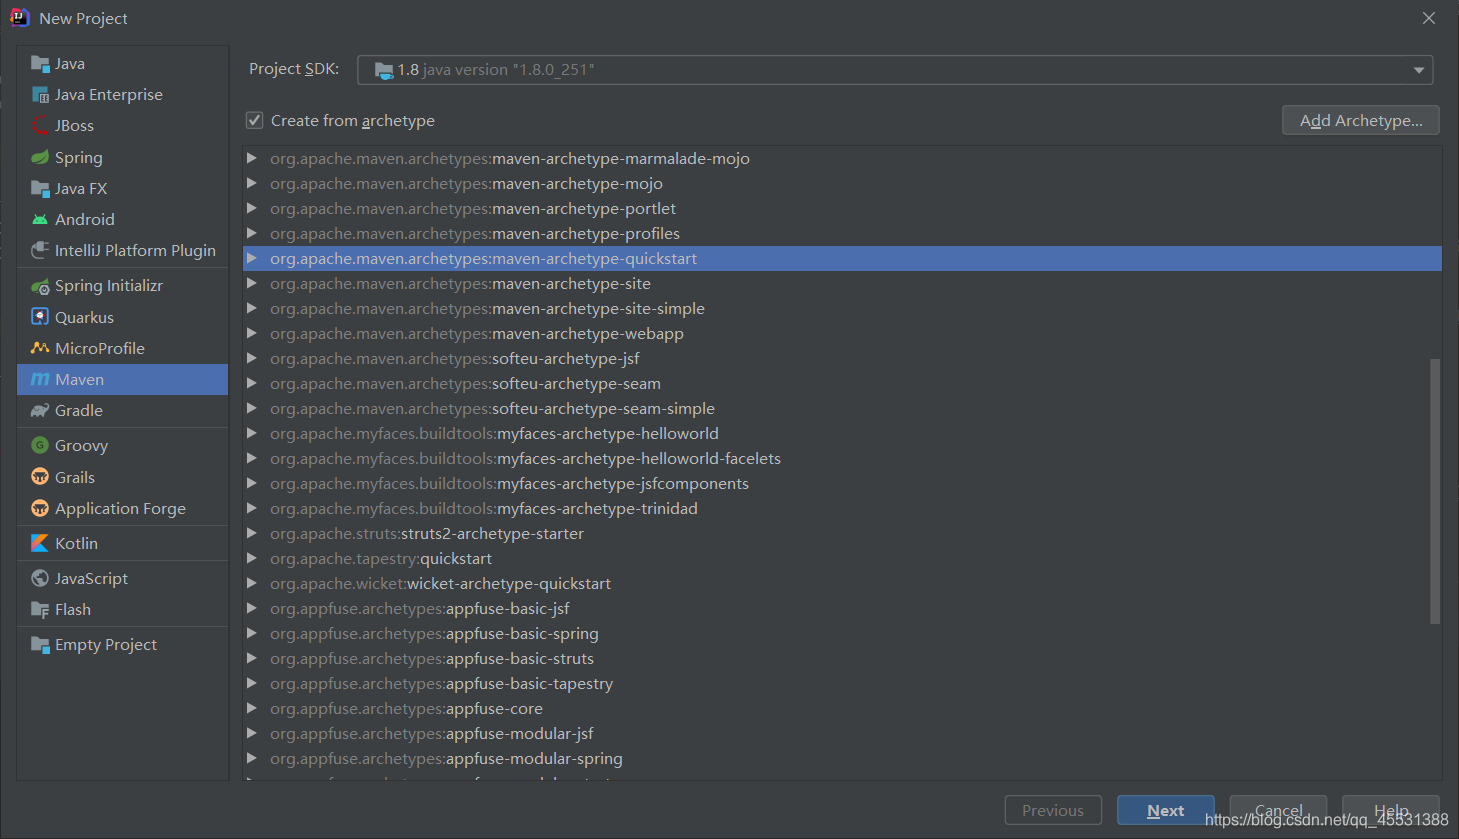
Task: Click the Next button
Action: [1166, 811]
